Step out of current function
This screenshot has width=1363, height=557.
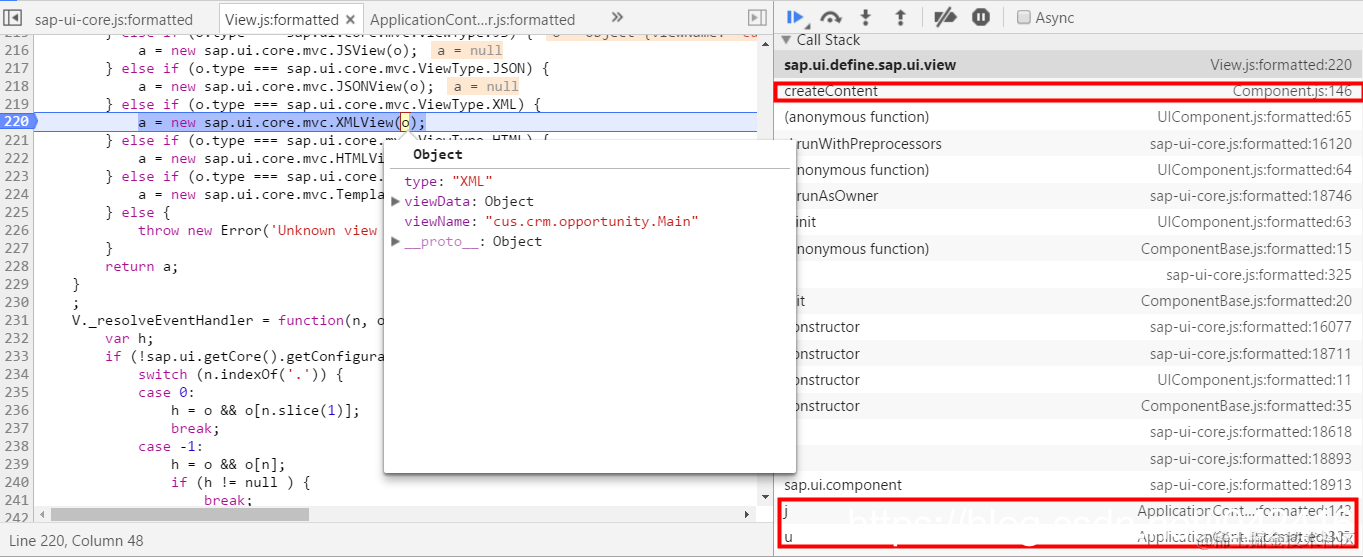coord(900,17)
